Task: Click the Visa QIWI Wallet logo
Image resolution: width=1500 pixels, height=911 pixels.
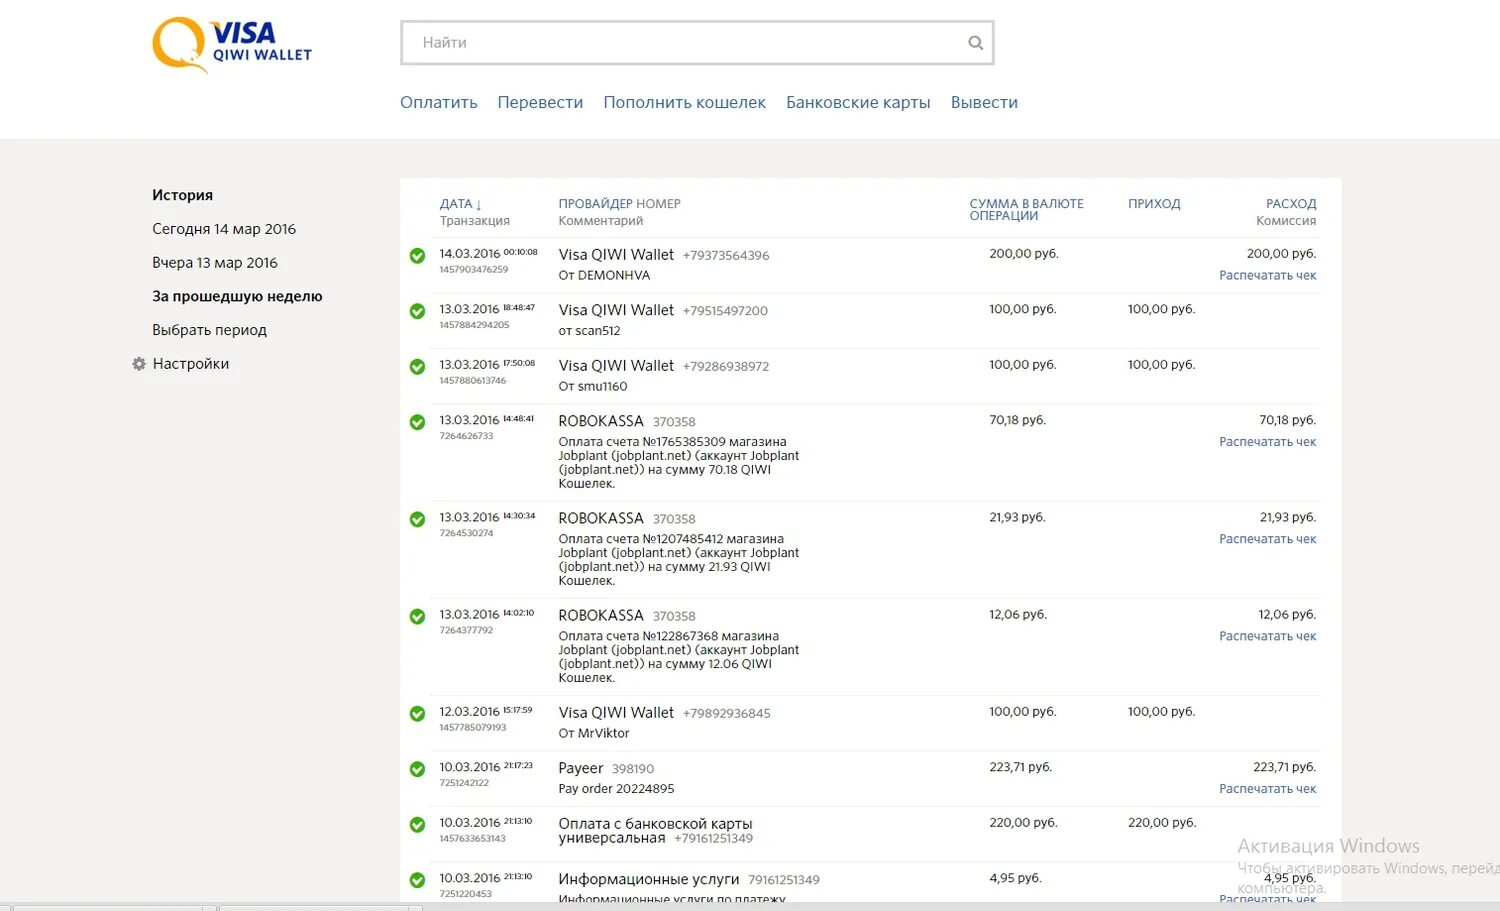Action: point(232,45)
